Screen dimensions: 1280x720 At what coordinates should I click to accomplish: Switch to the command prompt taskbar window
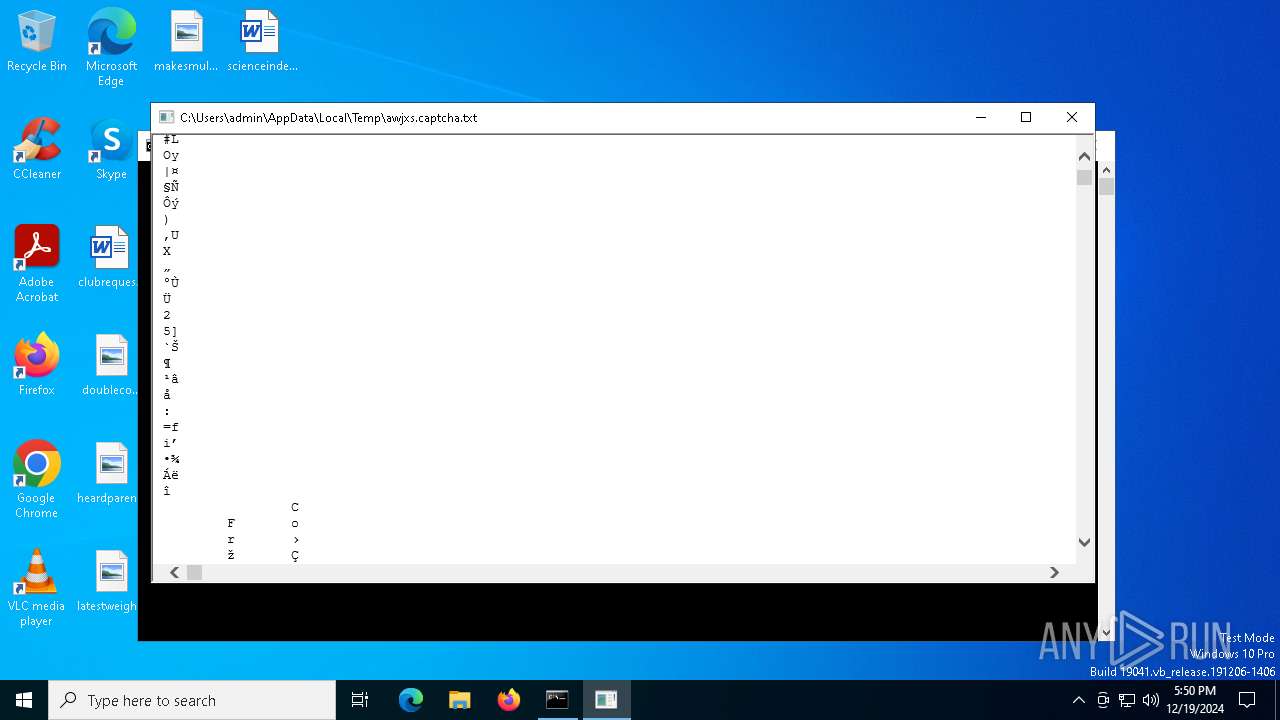click(x=557, y=700)
